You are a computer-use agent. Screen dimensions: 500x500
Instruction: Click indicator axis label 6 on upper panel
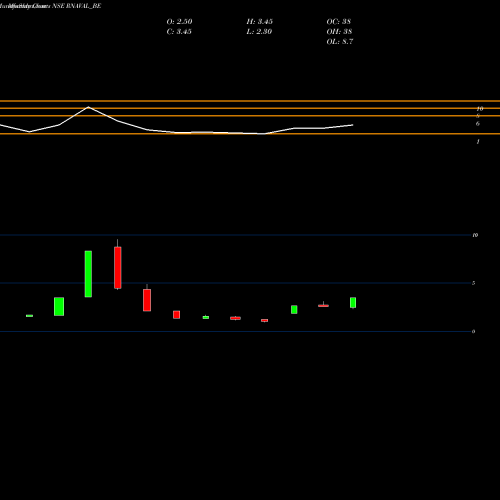tap(478, 124)
